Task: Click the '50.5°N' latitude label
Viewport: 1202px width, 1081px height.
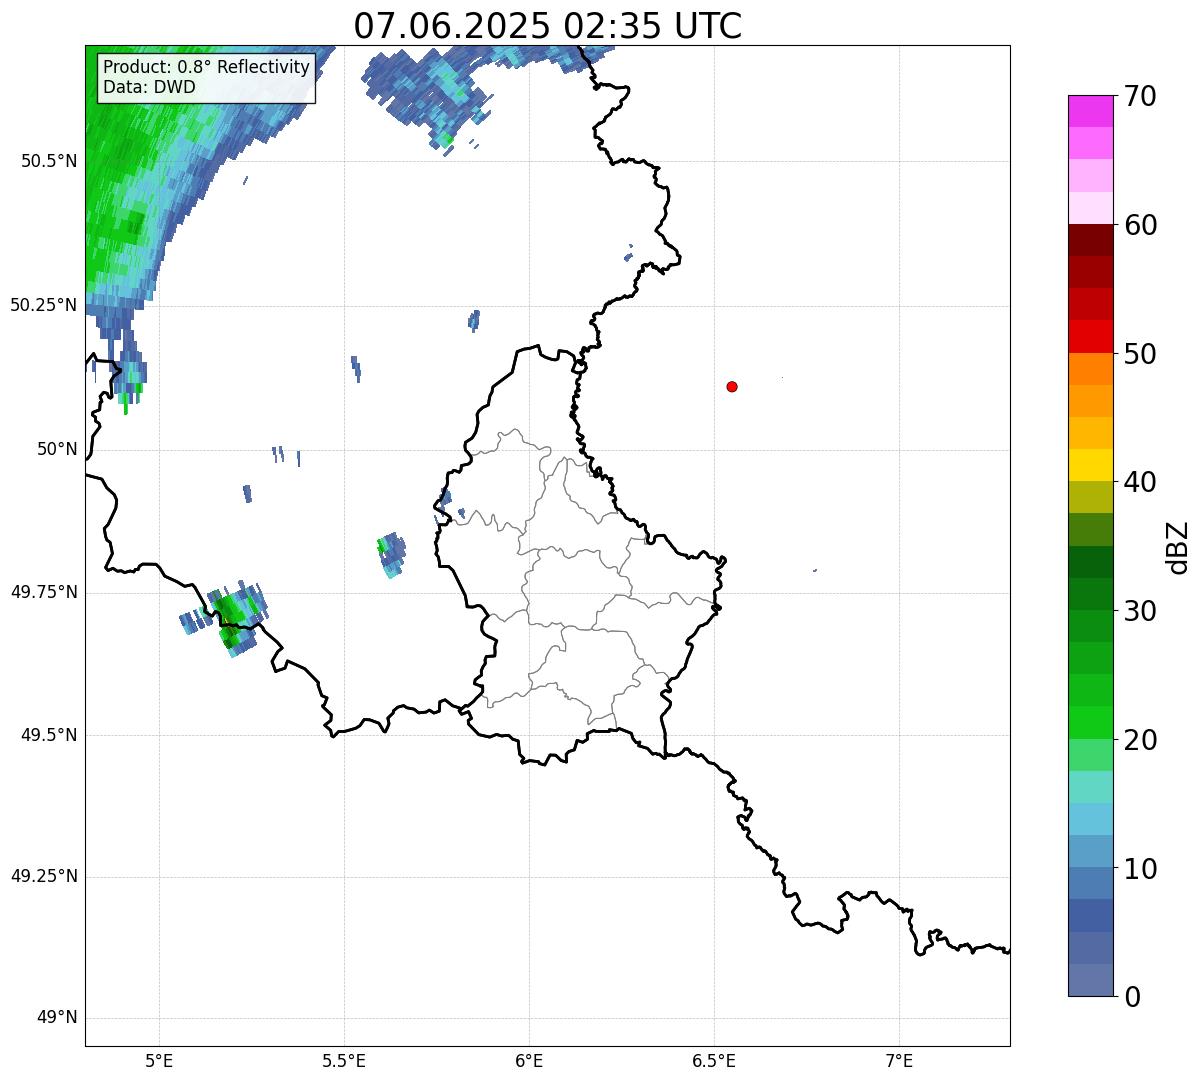Action: tap(48, 161)
